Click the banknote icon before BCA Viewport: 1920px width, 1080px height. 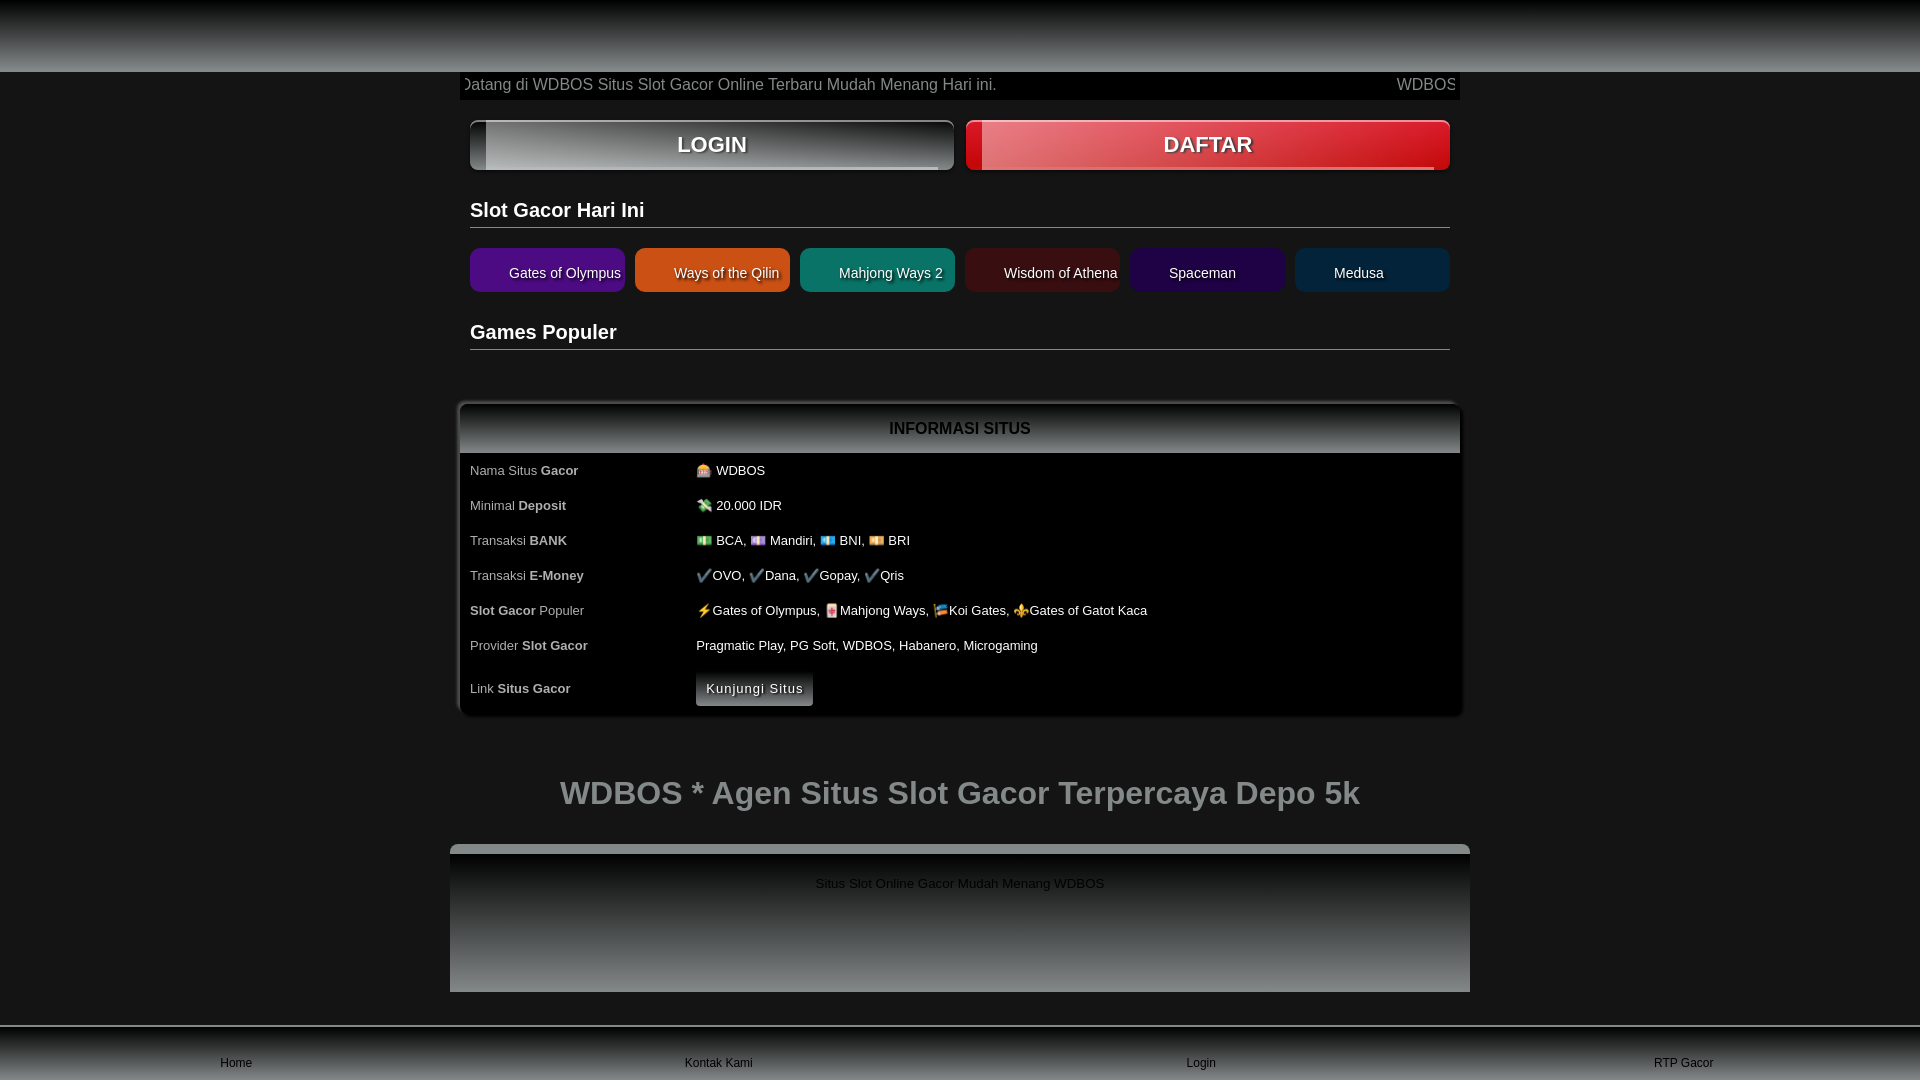[x=704, y=541]
